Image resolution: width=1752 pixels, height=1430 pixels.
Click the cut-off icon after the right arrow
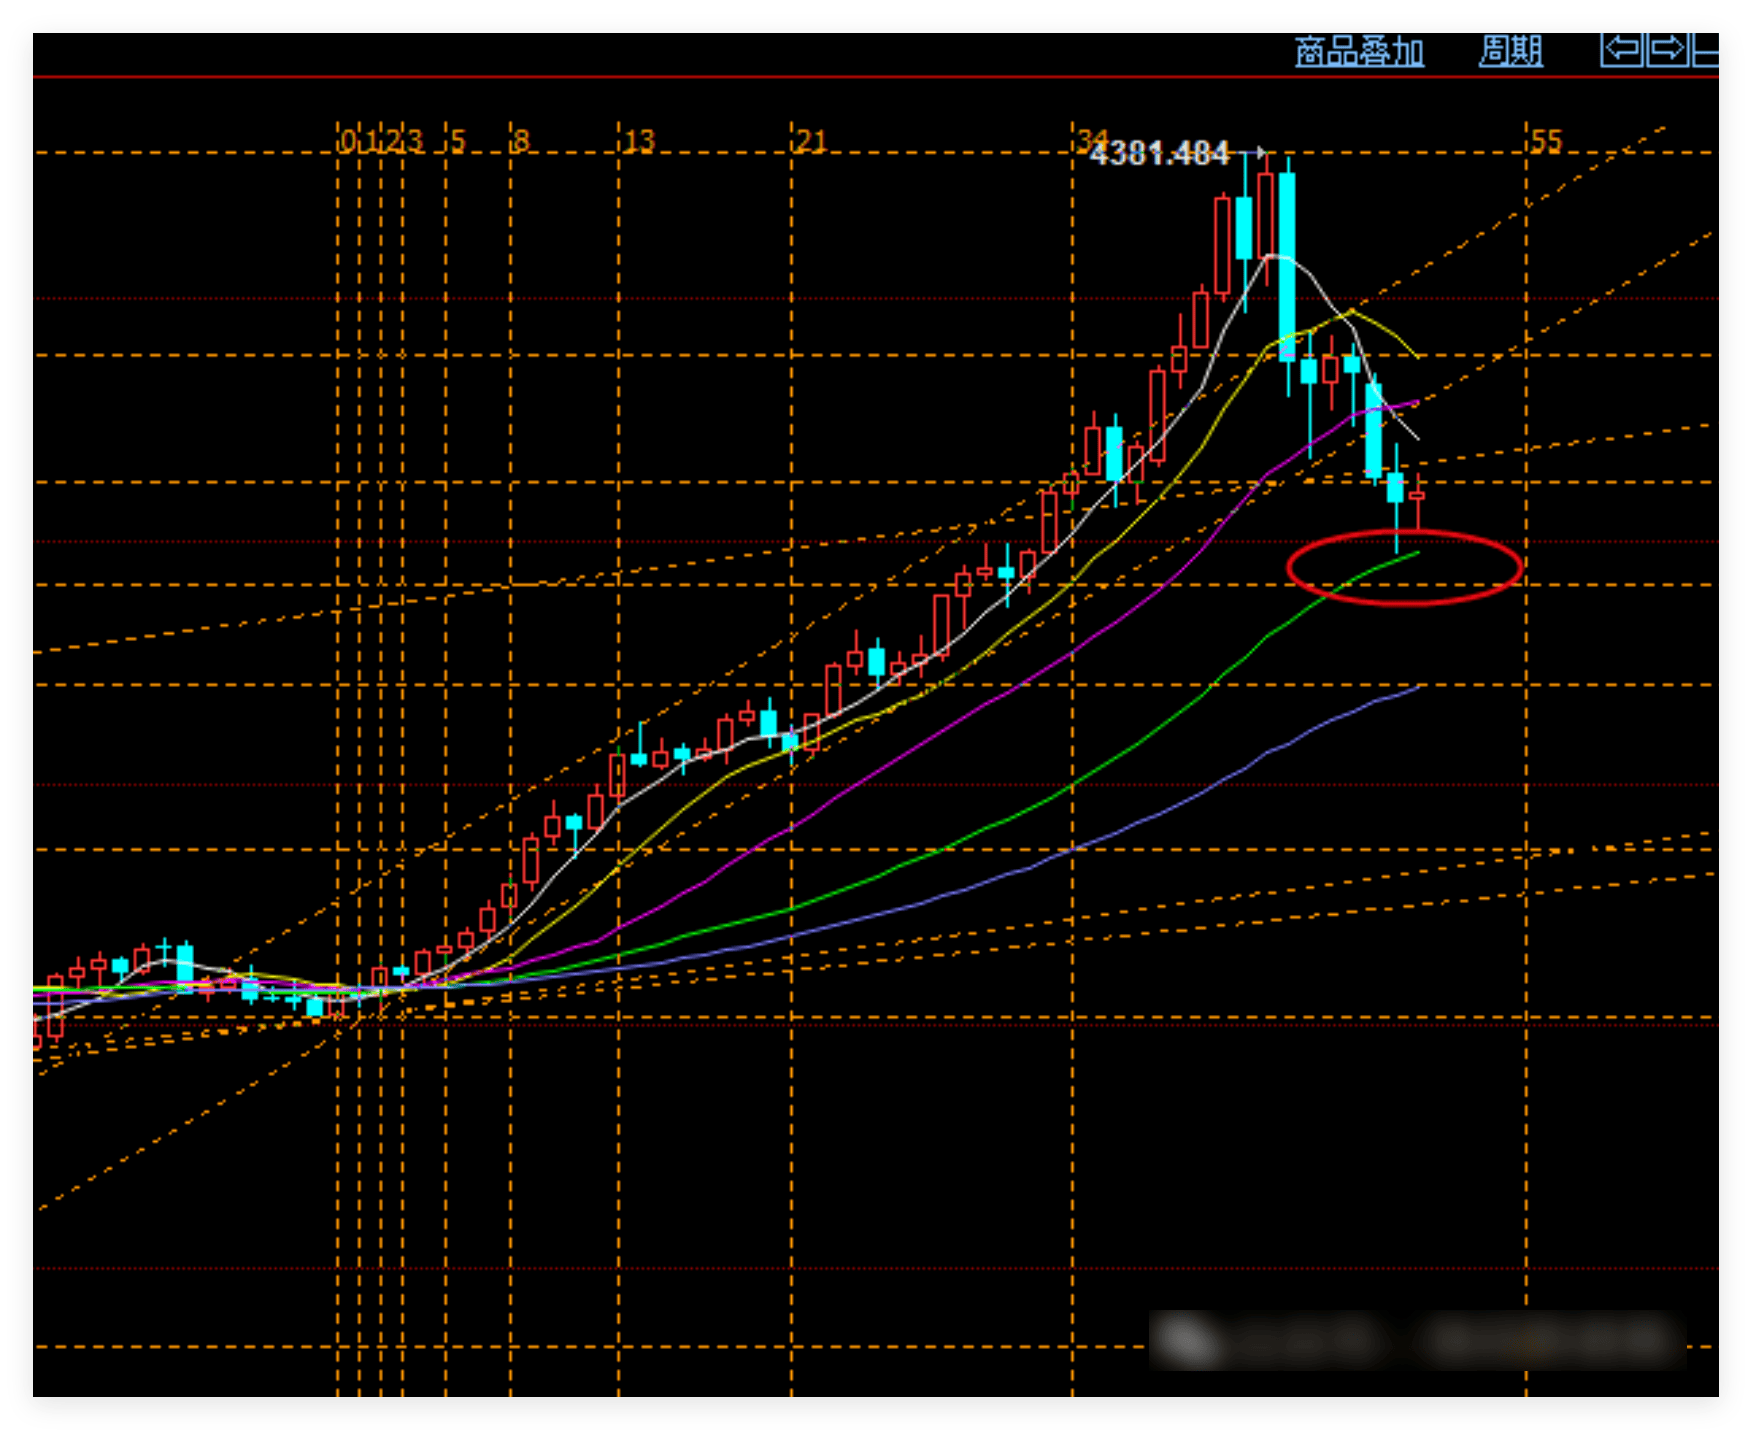(1705, 50)
